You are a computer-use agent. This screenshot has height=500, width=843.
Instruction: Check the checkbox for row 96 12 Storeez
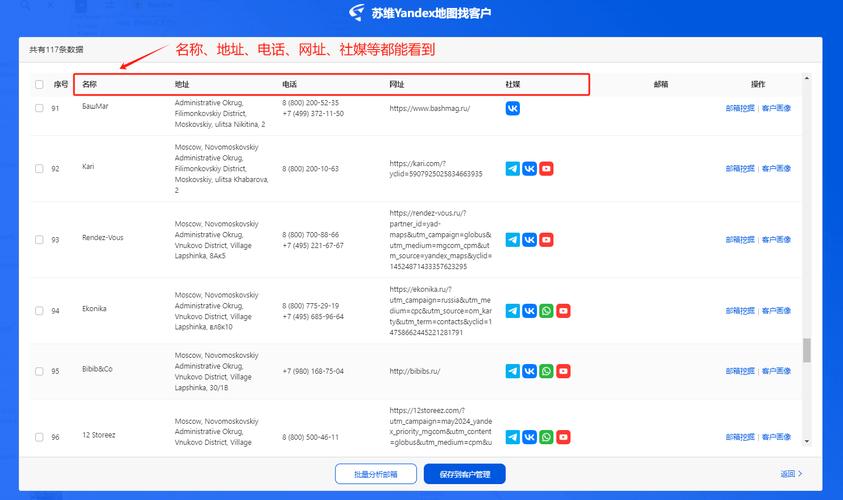coord(39,437)
